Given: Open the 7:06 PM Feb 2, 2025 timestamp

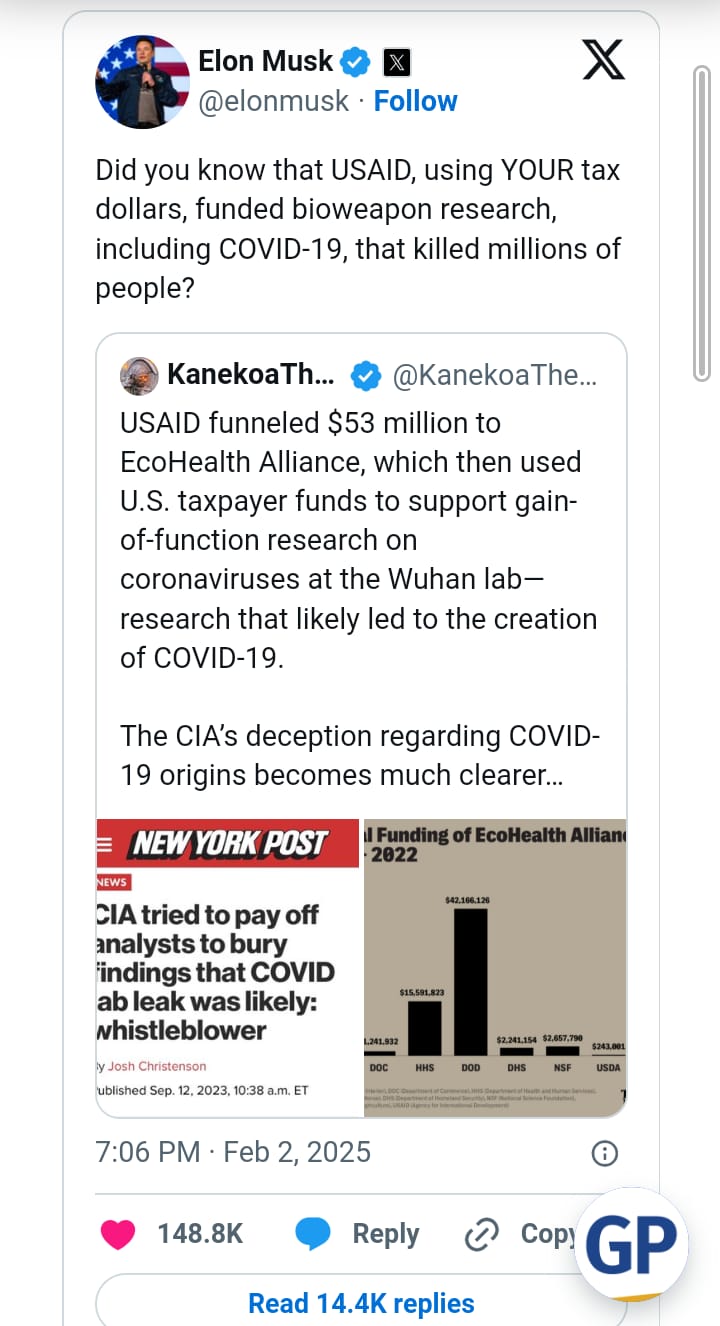Looking at the screenshot, I should 233,1152.
